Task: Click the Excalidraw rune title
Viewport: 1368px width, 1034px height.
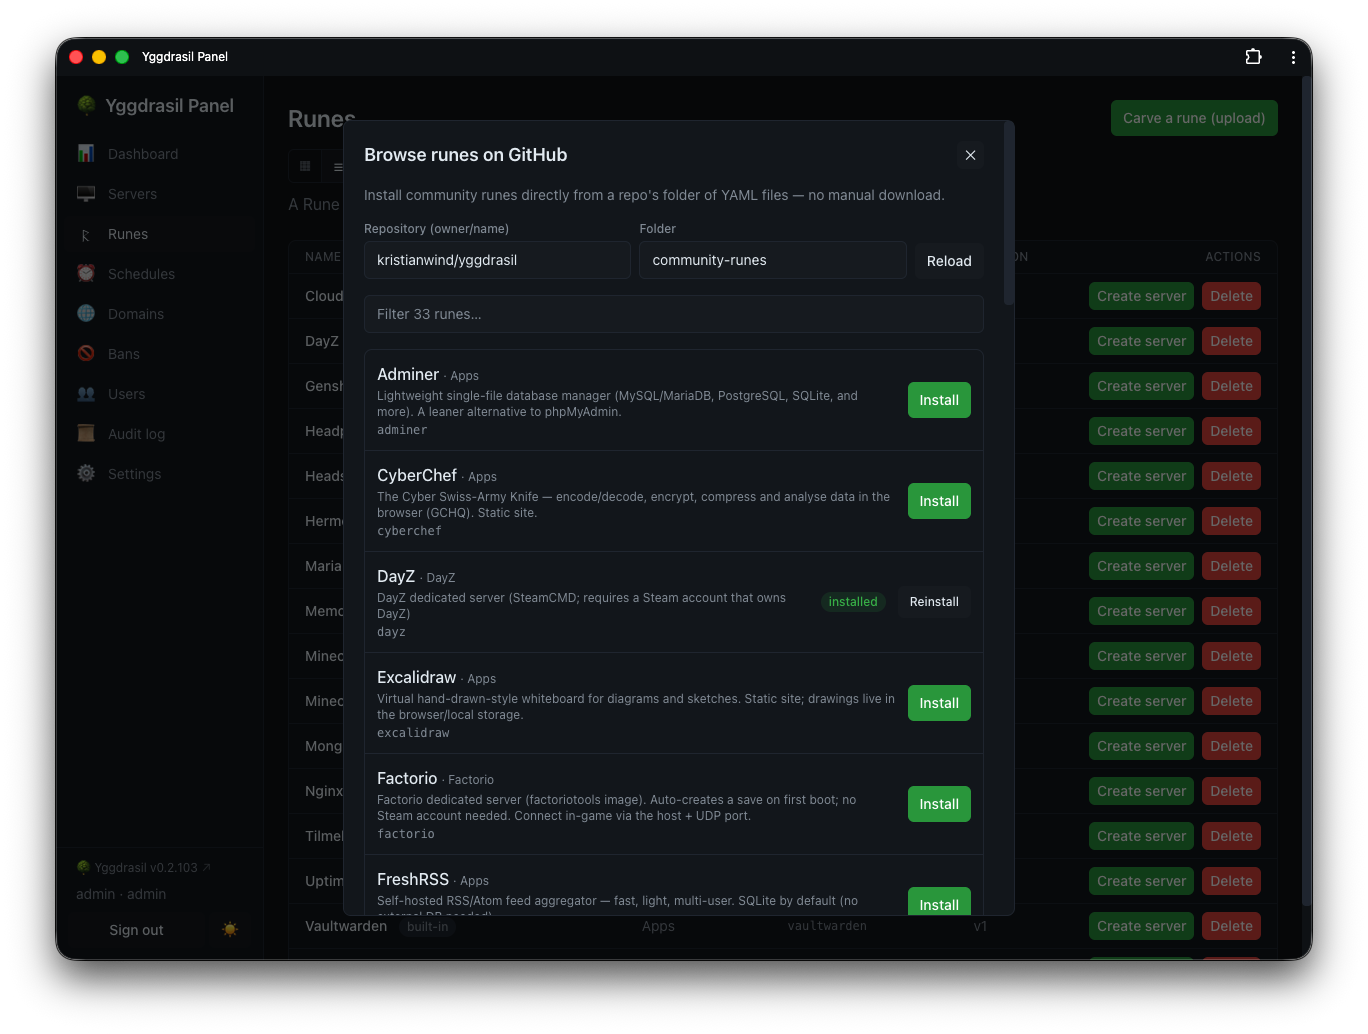Action: point(416,677)
